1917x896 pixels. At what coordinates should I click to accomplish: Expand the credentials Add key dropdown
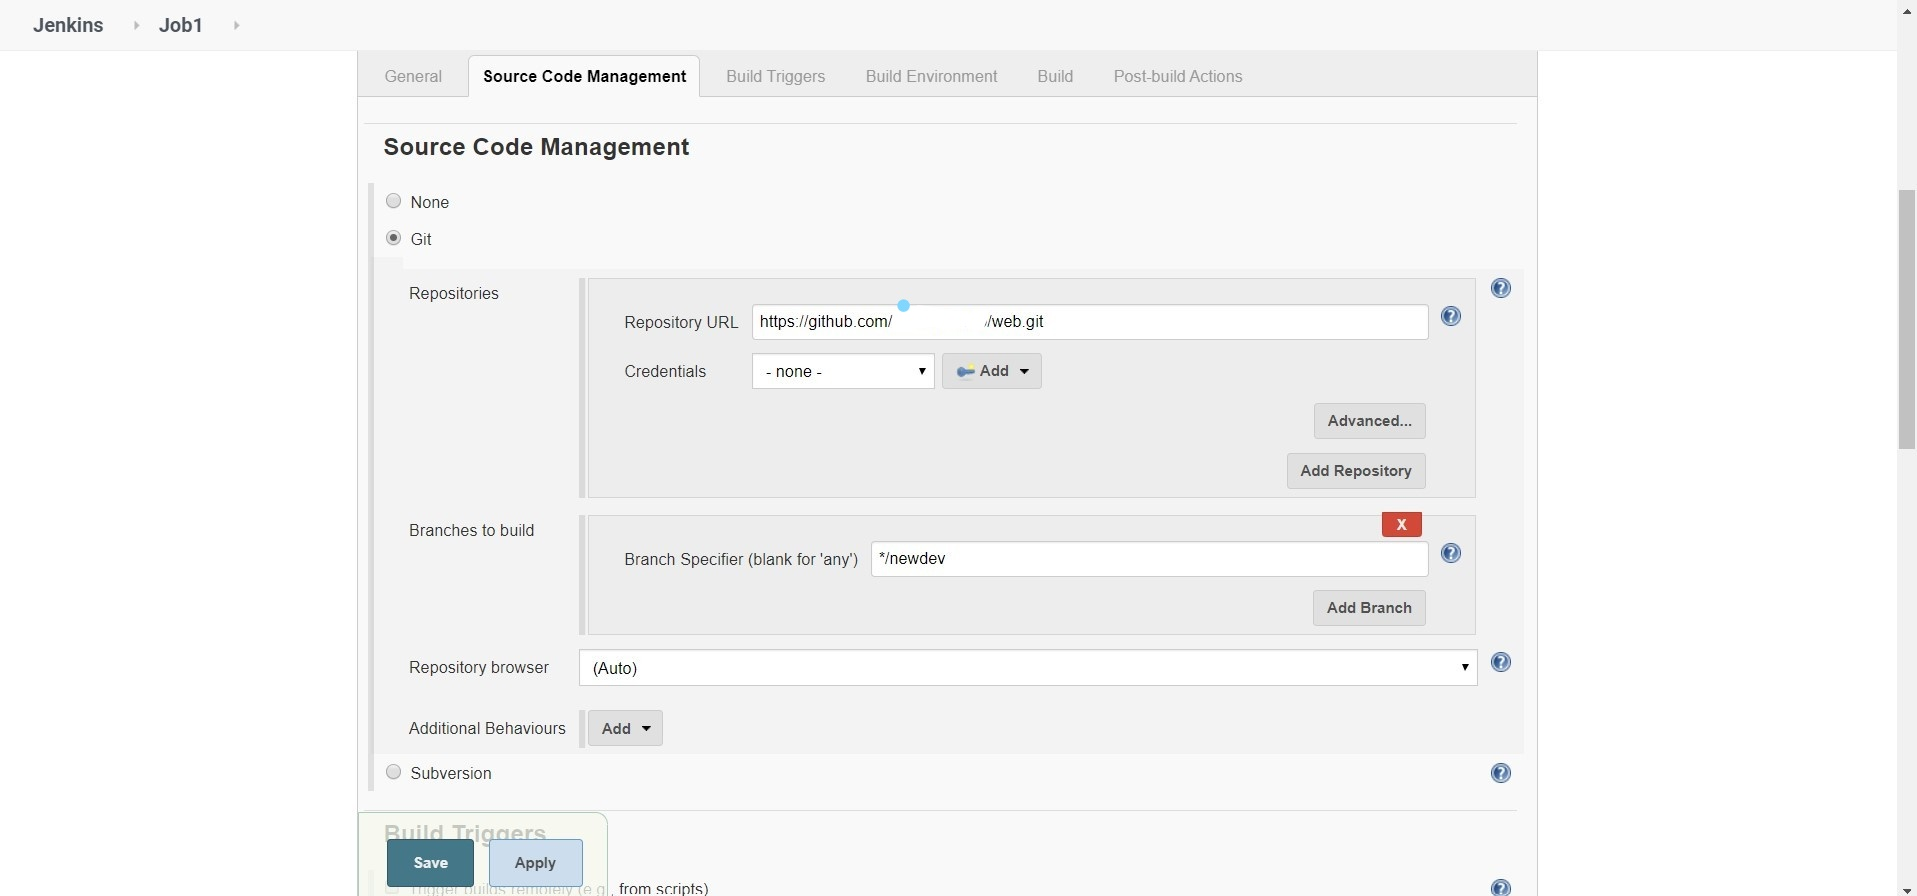click(991, 371)
